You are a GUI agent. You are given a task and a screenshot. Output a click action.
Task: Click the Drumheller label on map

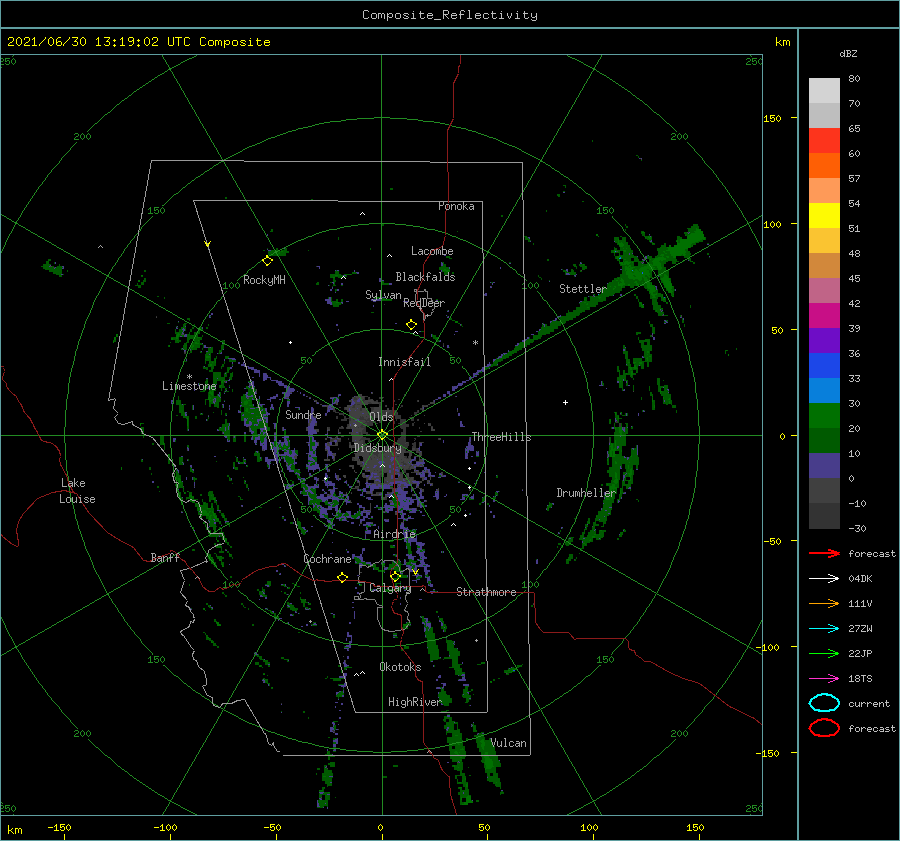click(x=586, y=493)
